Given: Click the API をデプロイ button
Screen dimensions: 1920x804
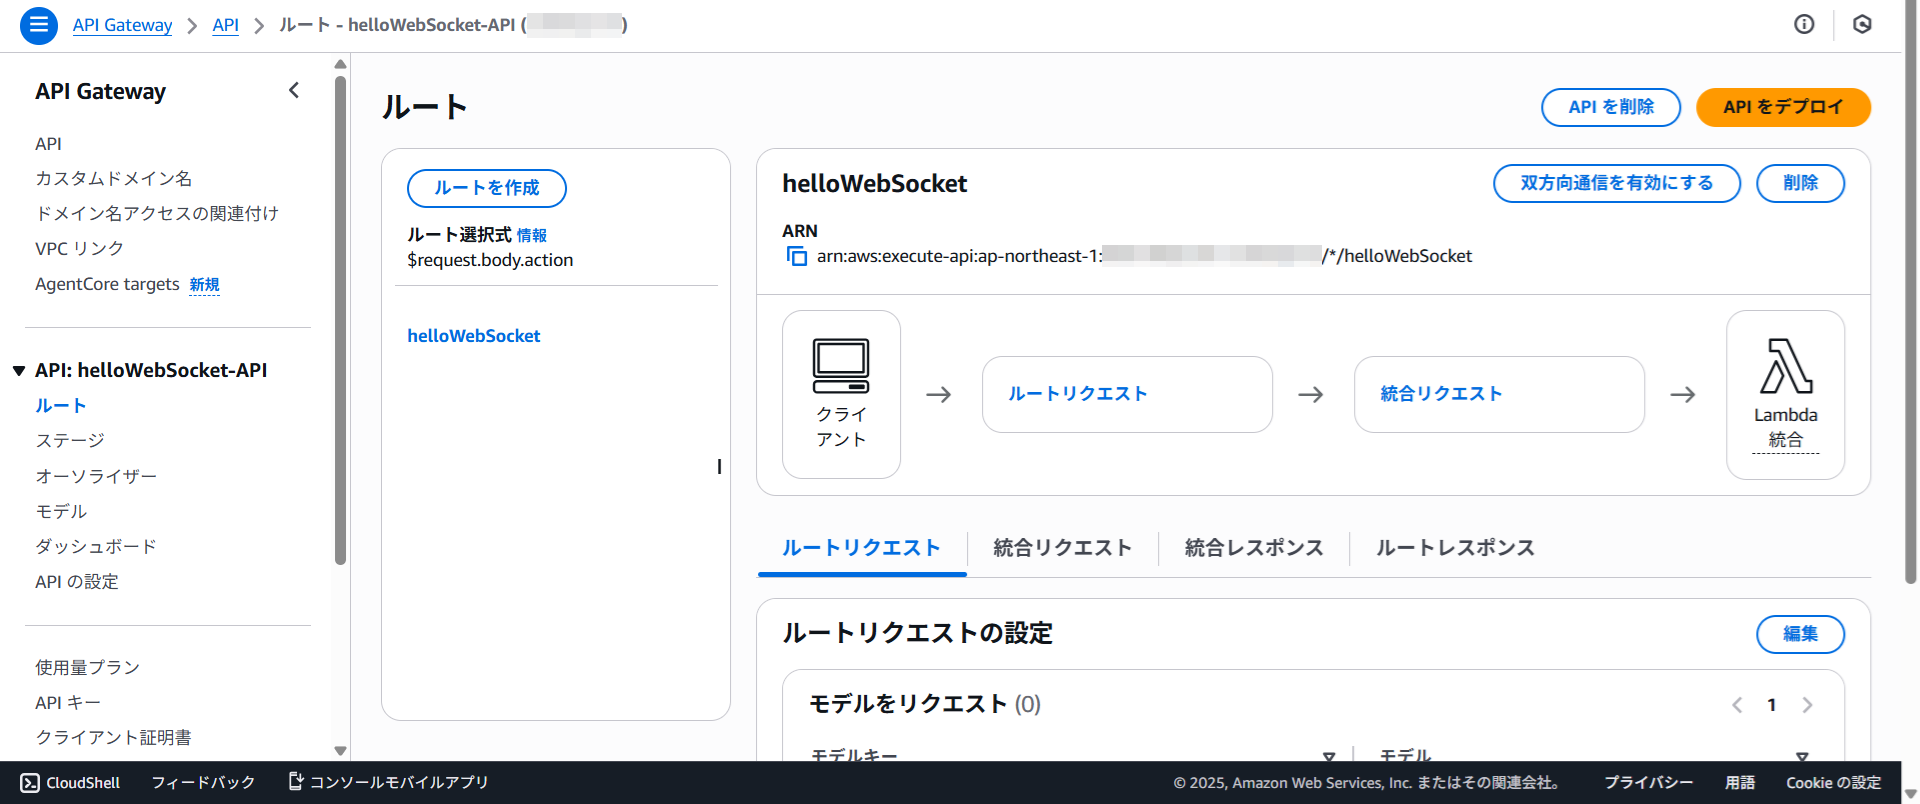Looking at the screenshot, I should pyautogui.click(x=1782, y=107).
